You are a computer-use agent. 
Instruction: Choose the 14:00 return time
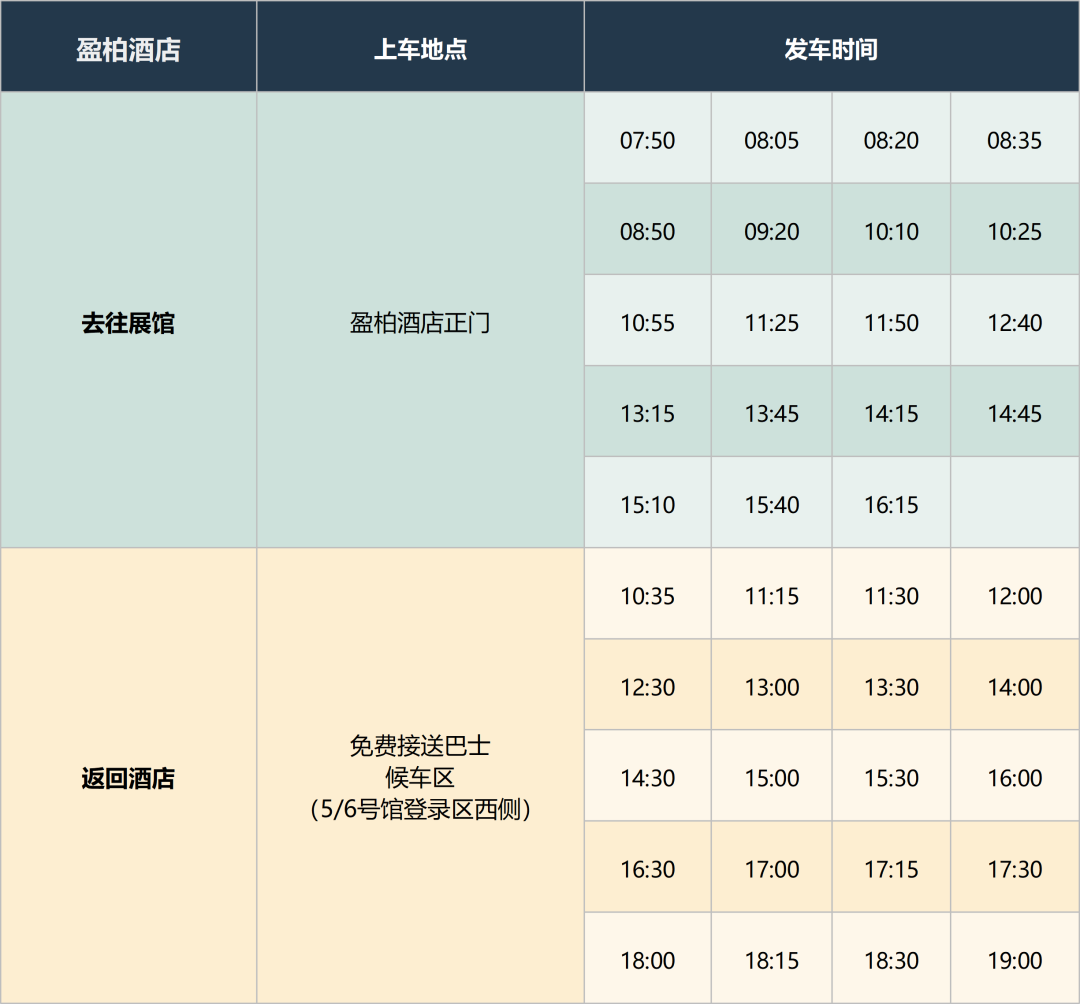[x=1015, y=684]
